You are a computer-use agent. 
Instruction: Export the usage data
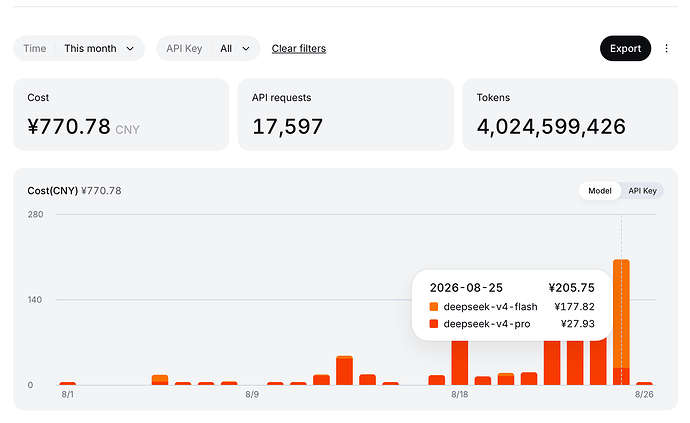click(625, 48)
